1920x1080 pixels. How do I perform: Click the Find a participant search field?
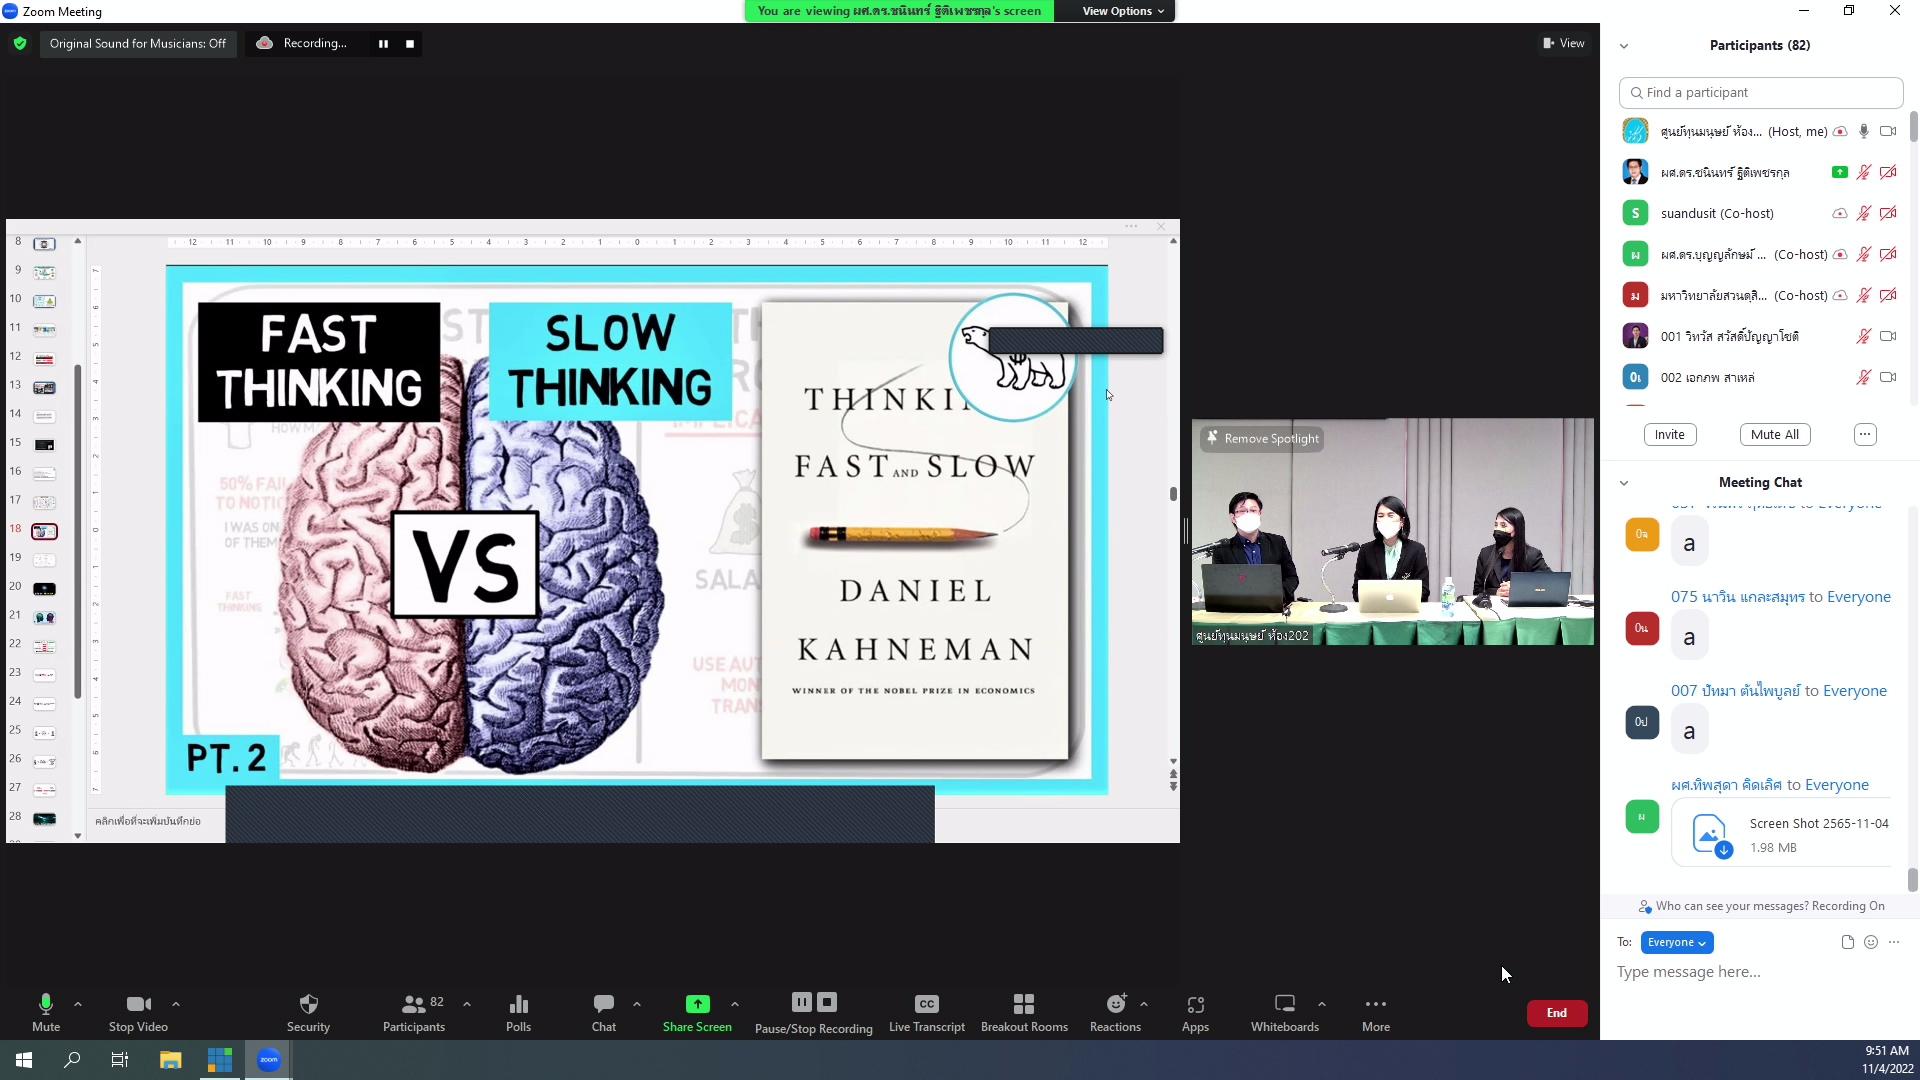tap(1761, 92)
